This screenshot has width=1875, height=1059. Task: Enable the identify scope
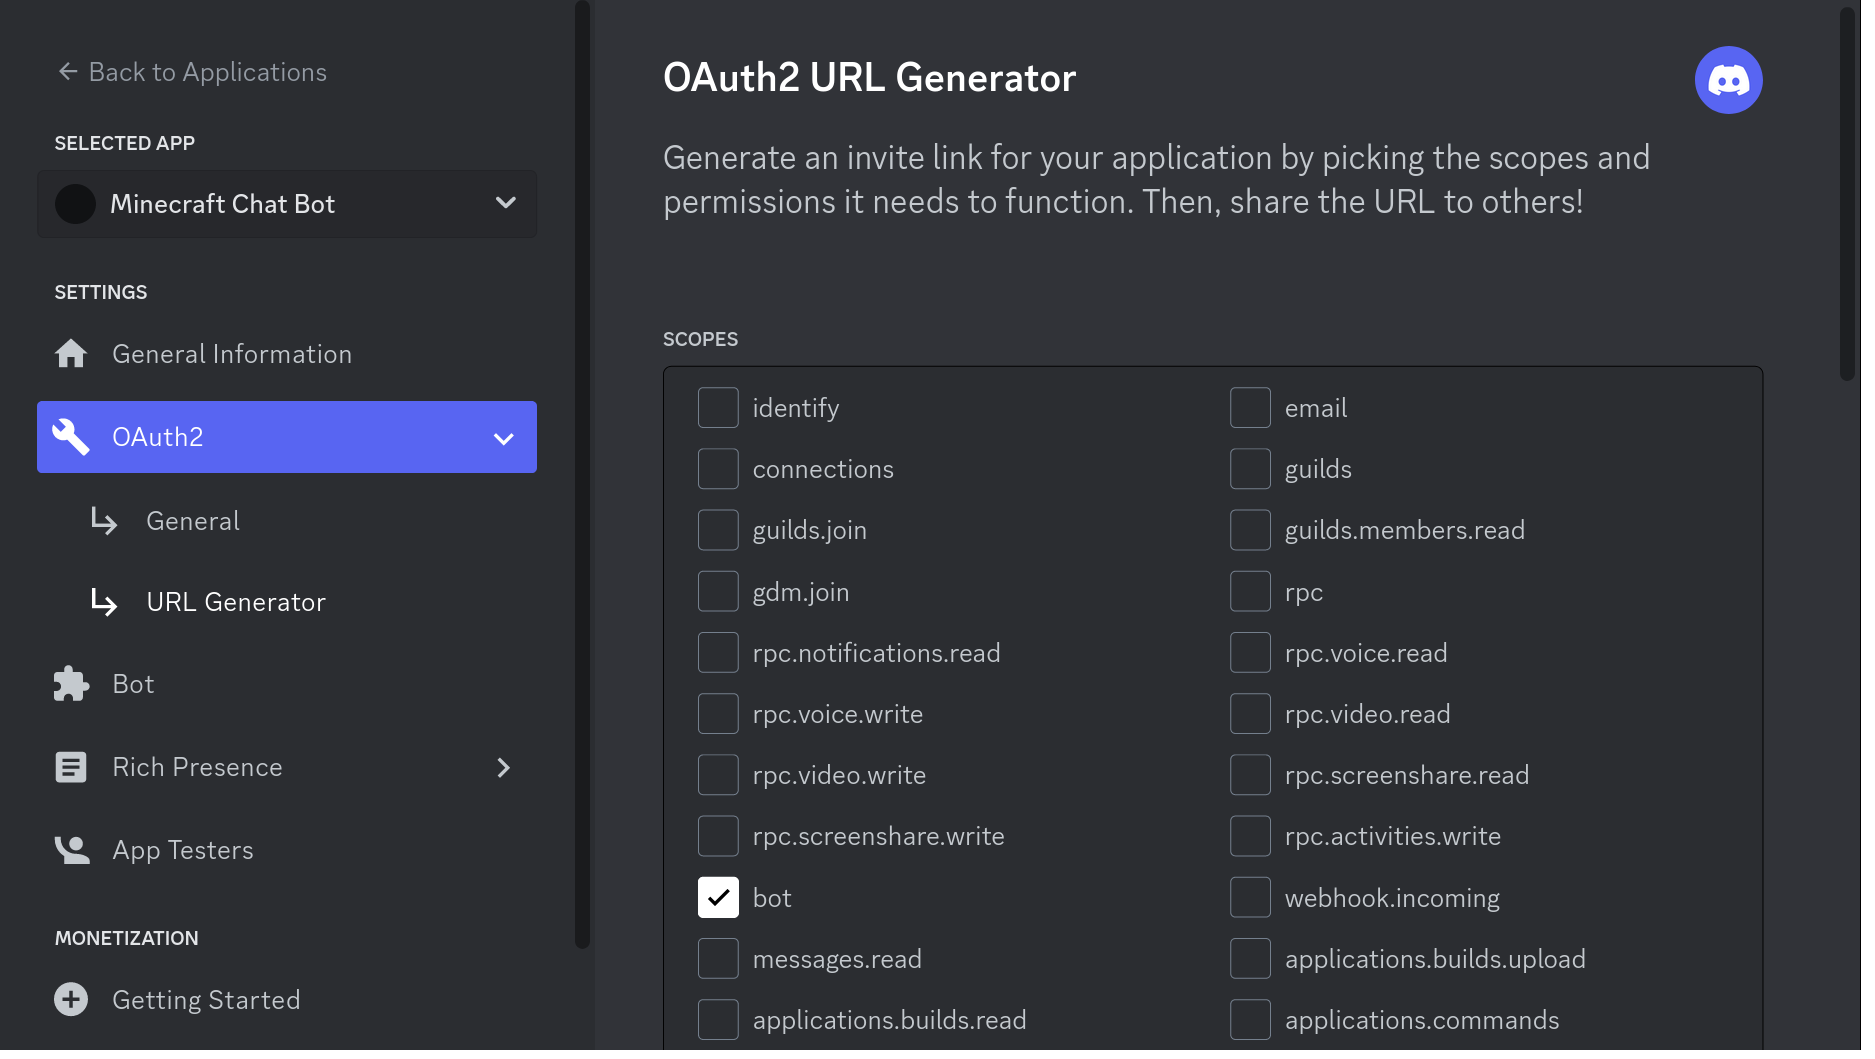click(x=718, y=407)
